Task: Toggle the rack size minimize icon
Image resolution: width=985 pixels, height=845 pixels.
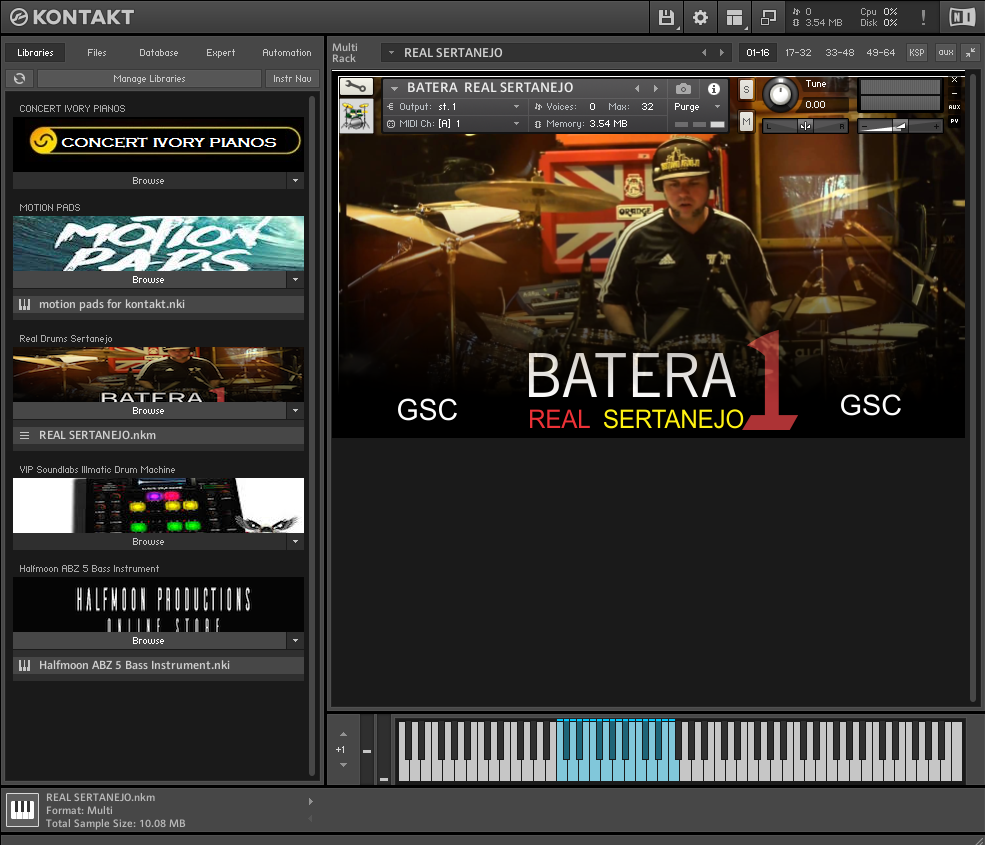Action: click(971, 53)
